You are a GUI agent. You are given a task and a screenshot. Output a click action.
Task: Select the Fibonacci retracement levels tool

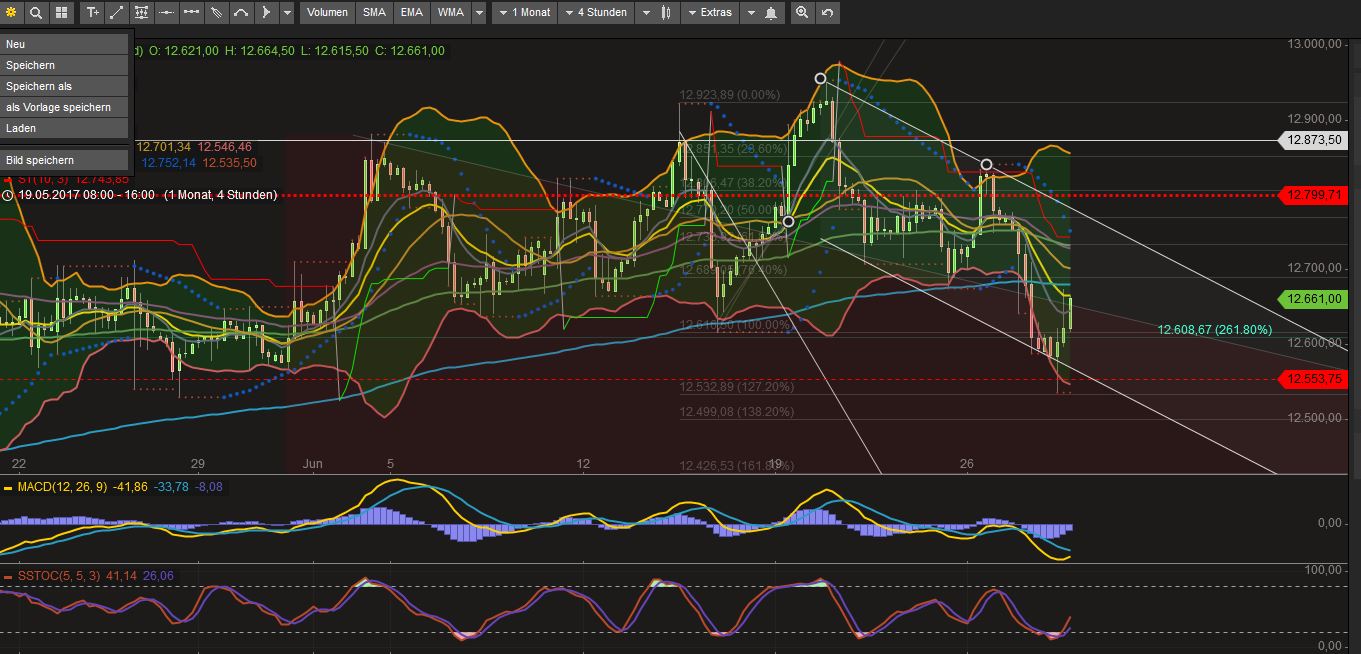(x=142, y=13)
